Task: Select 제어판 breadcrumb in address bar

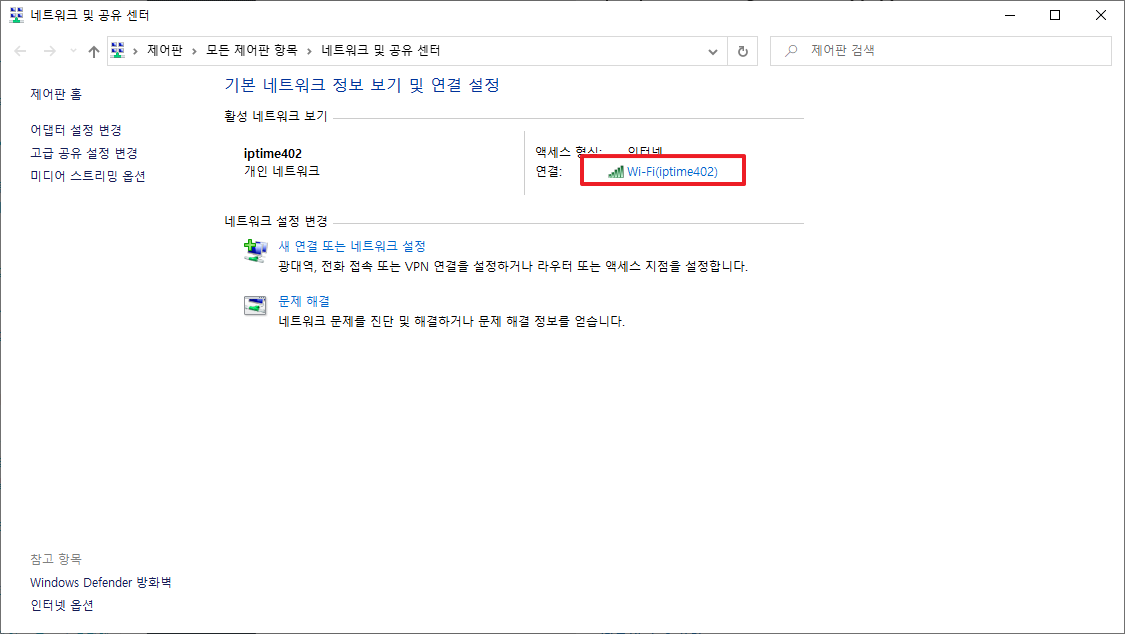Action: point(165,50)
